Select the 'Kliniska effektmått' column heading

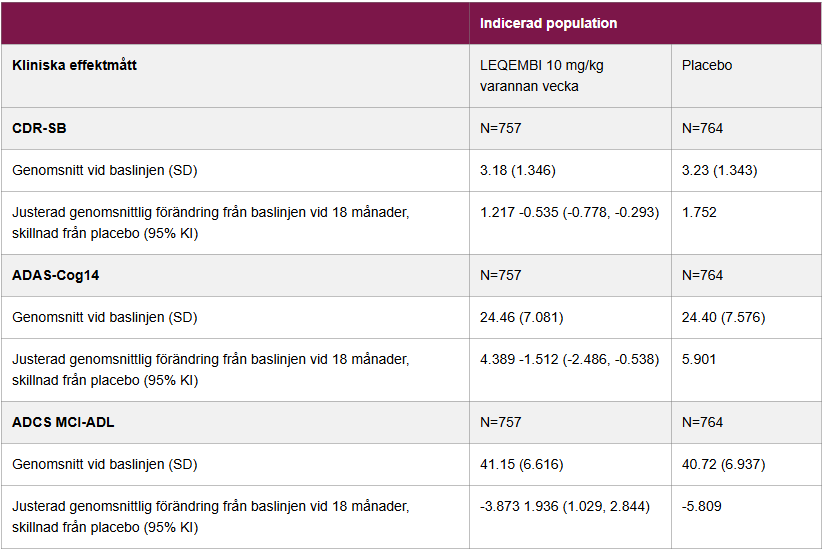point(75,66)
